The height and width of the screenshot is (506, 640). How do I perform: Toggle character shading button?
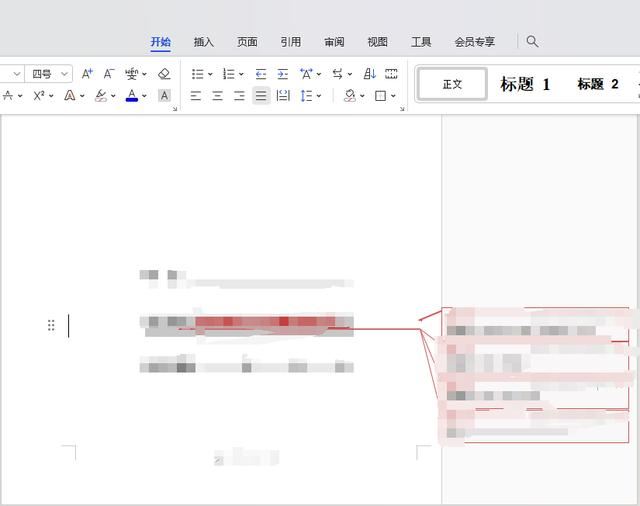[x=164, y=96]
